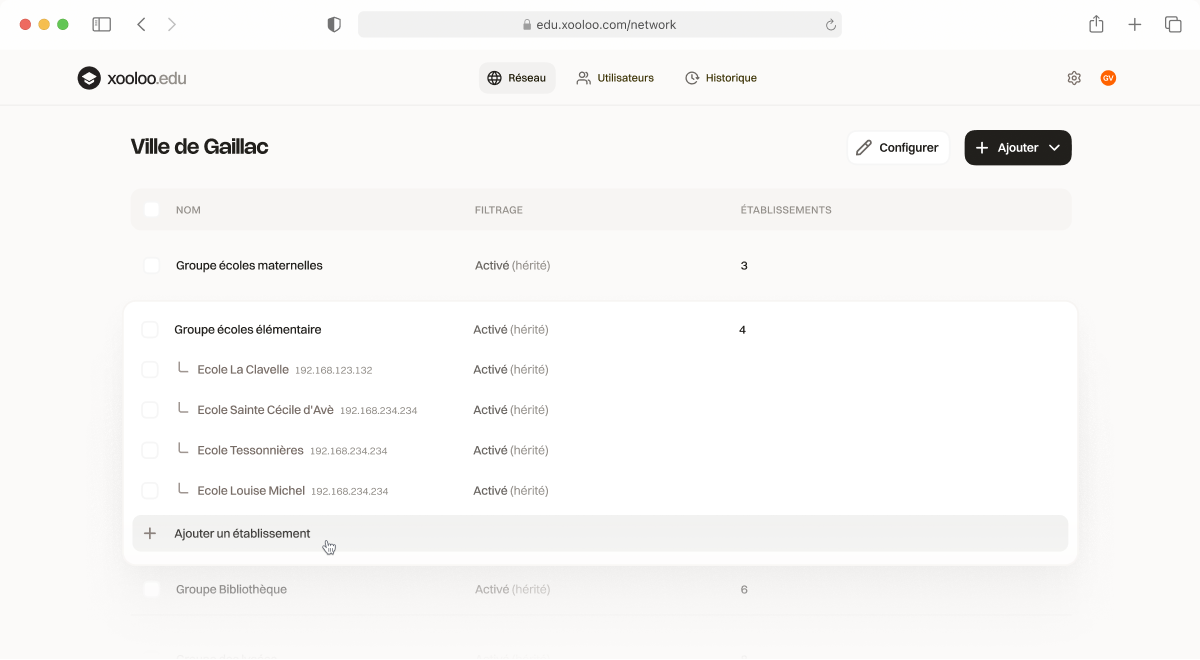Expand the Groupe Bibliothèque row
The width and height of the screenshot is (1200, 660).
coord(600,590)
